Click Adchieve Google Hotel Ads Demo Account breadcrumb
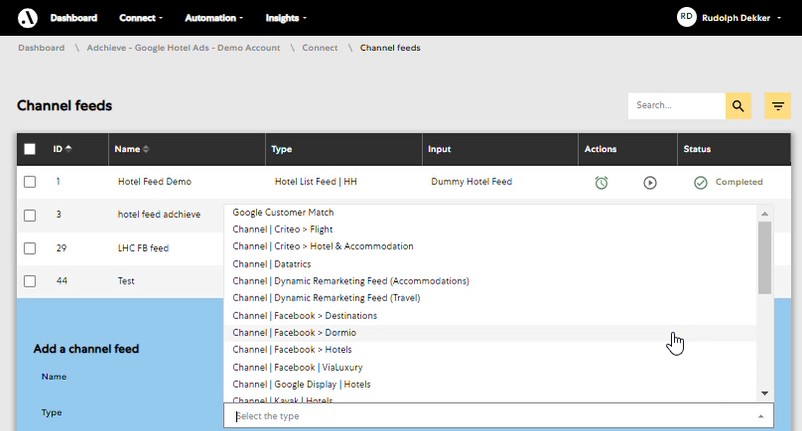Viewport: 802px width, 431px height. 183,48
